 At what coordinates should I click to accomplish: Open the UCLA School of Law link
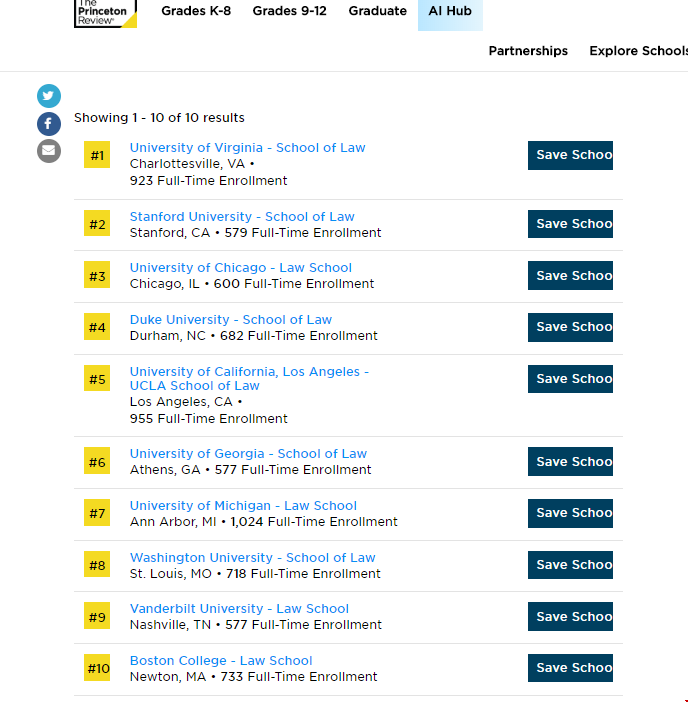(249, 379)
